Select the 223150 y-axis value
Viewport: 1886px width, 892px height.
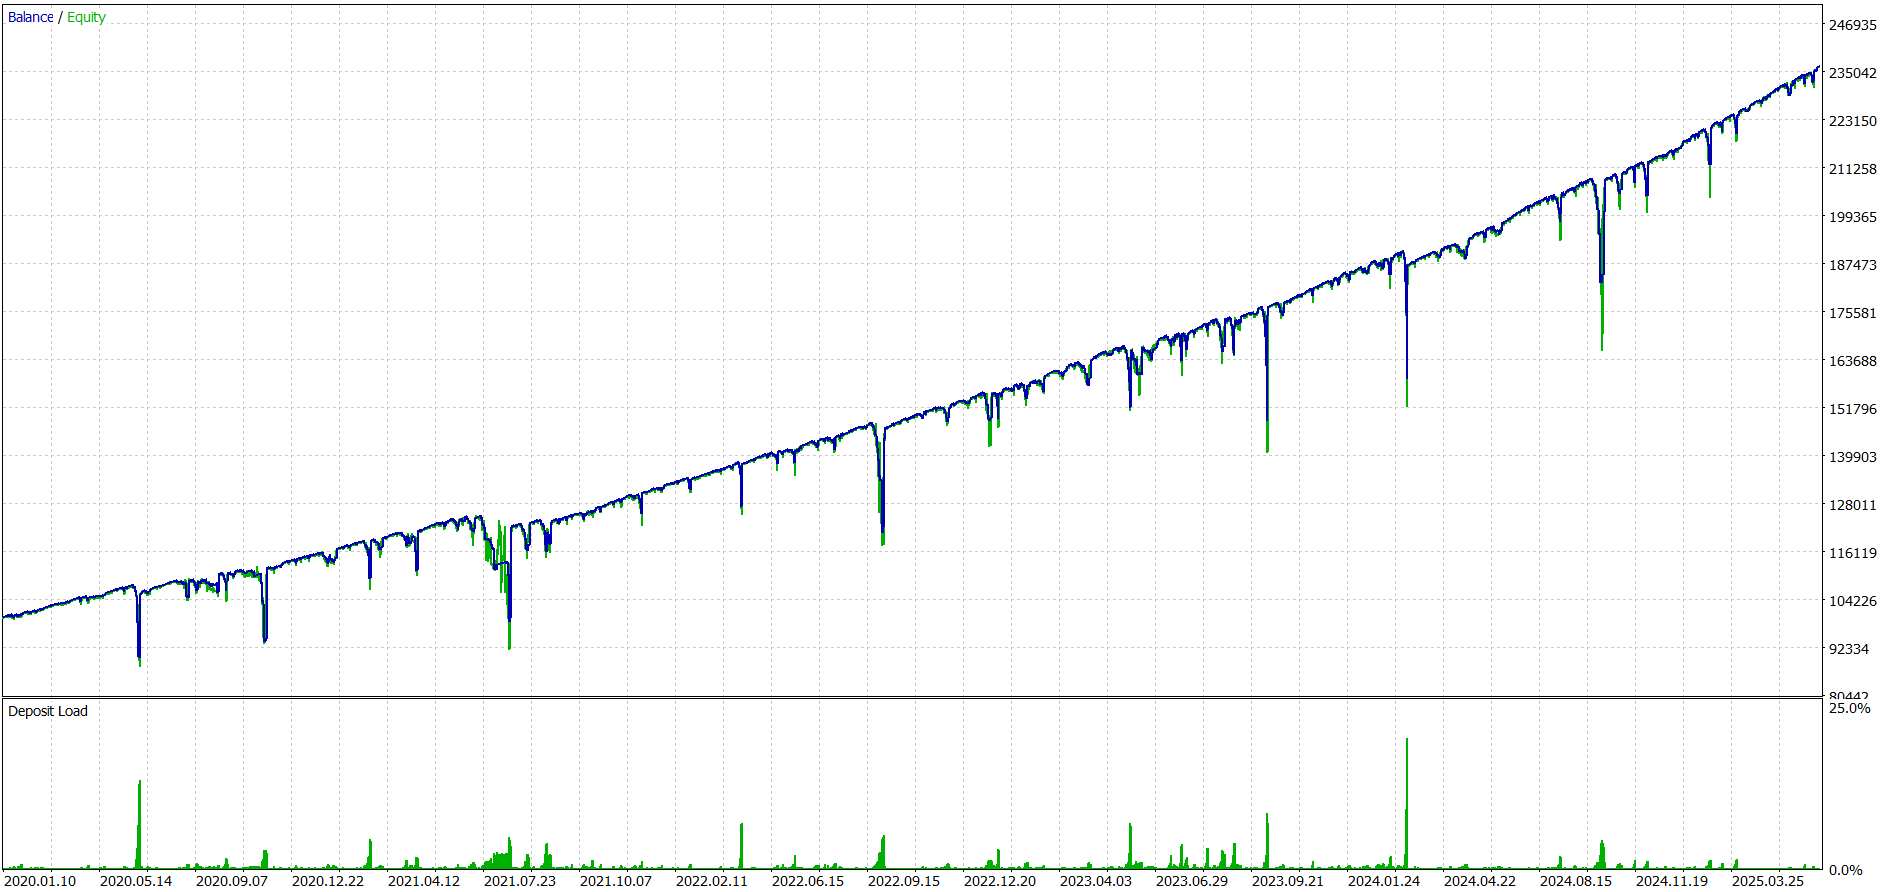point(1853,121)
